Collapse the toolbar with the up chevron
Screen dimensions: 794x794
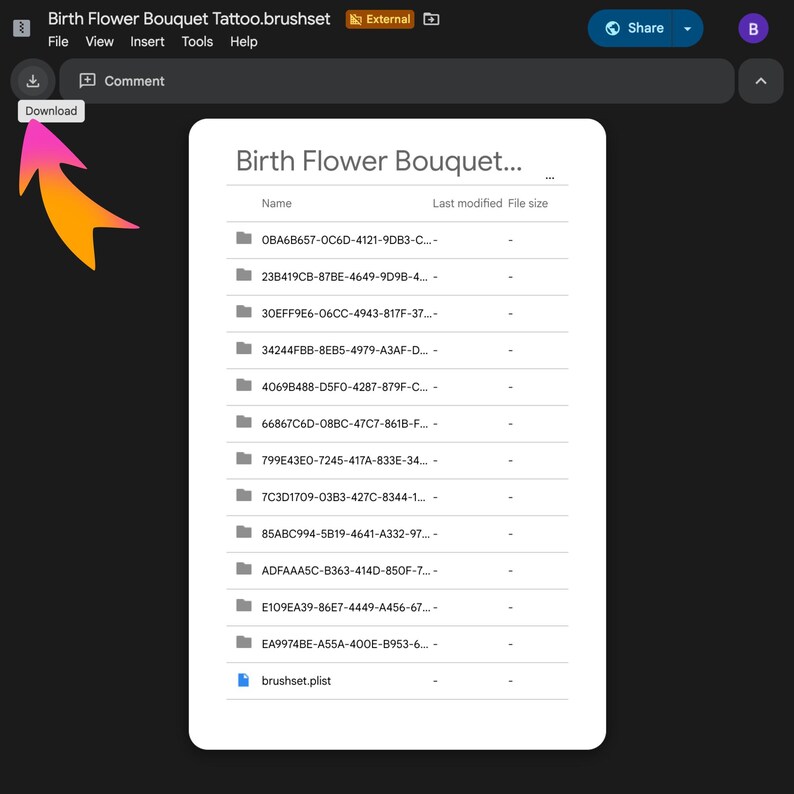(761, 81)
